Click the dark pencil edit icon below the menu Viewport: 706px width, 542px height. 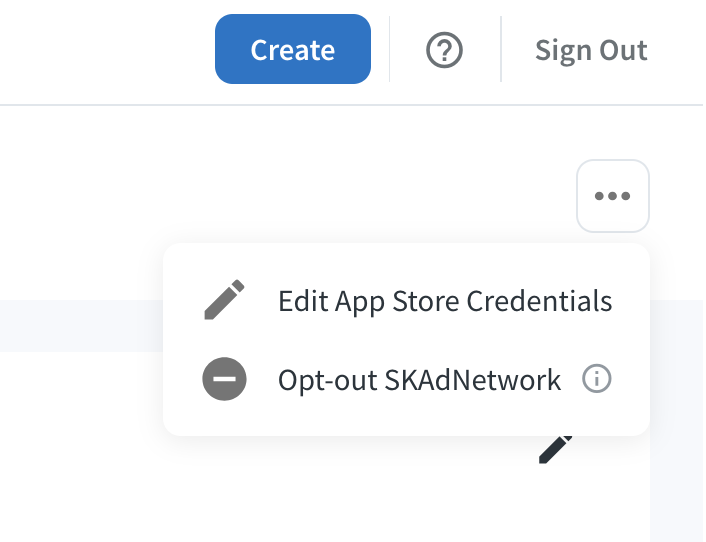tap(556, 449)
